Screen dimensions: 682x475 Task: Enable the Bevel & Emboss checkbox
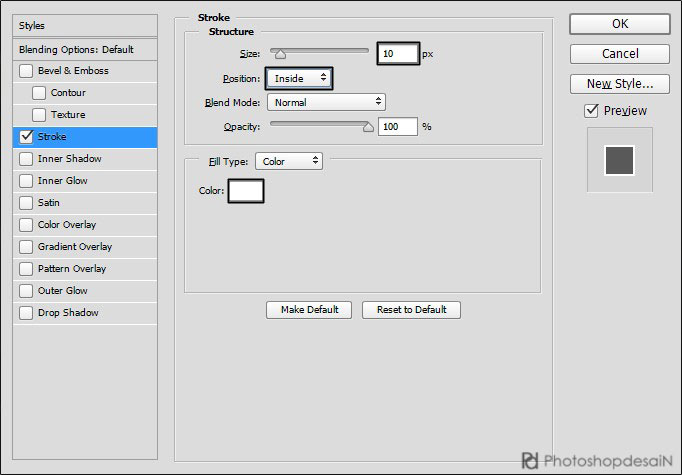pos(26,71)
